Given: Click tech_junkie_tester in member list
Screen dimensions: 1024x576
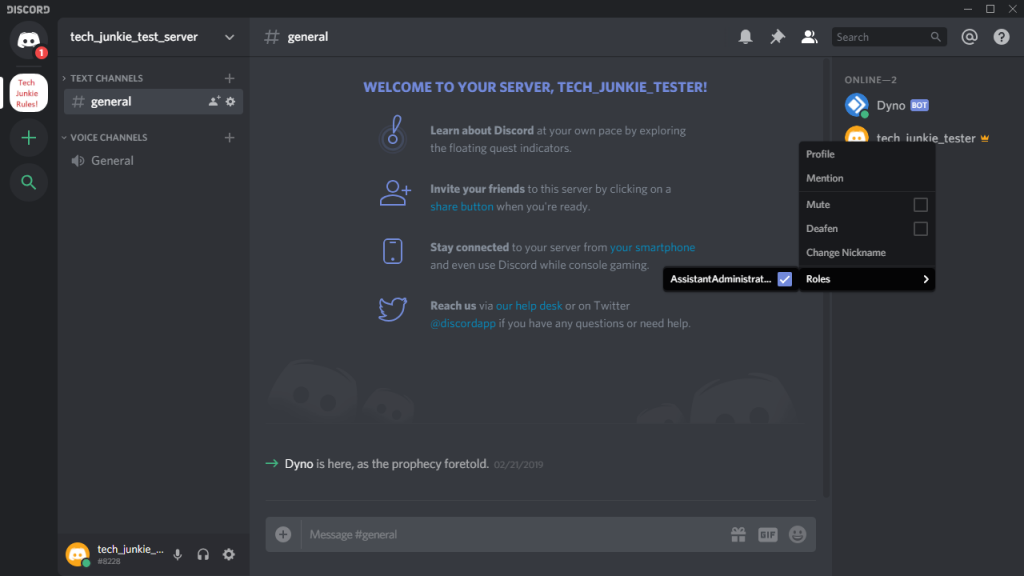Looking at the screenshot, I should pyautogui.click(x=925, y=138).
